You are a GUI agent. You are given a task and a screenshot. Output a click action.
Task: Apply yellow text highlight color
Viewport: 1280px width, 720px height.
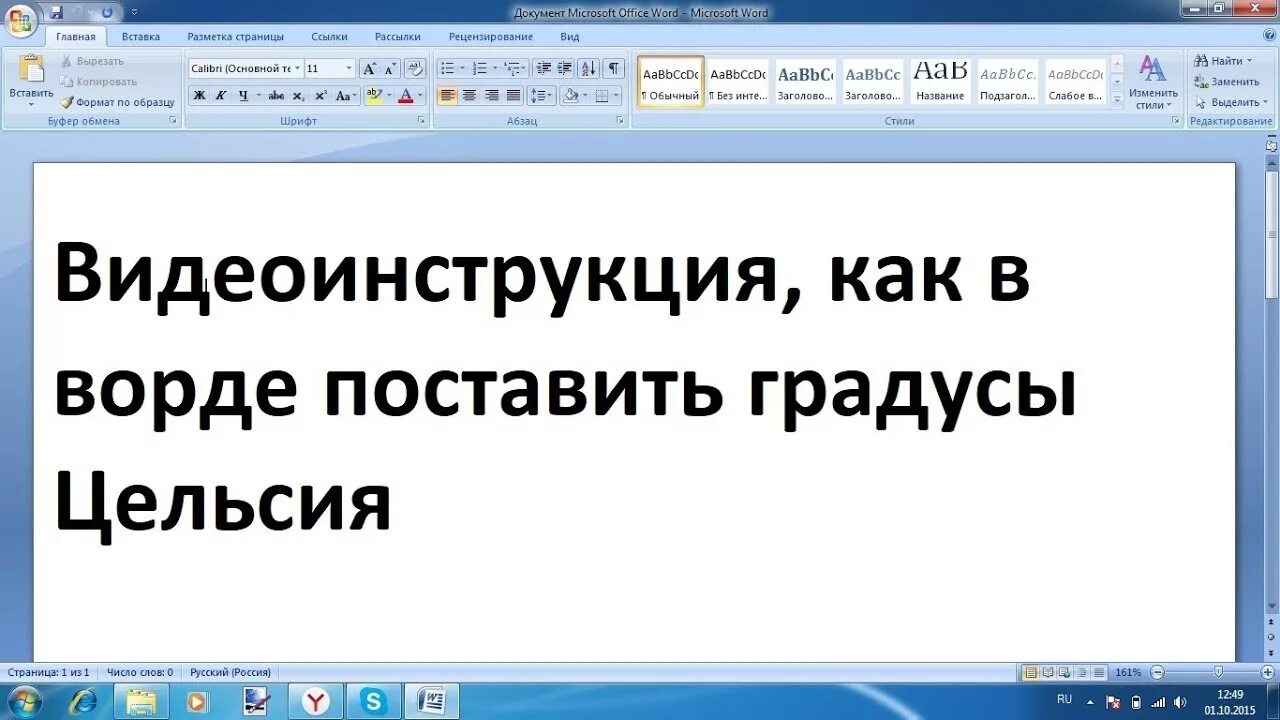tap(374, 96)
